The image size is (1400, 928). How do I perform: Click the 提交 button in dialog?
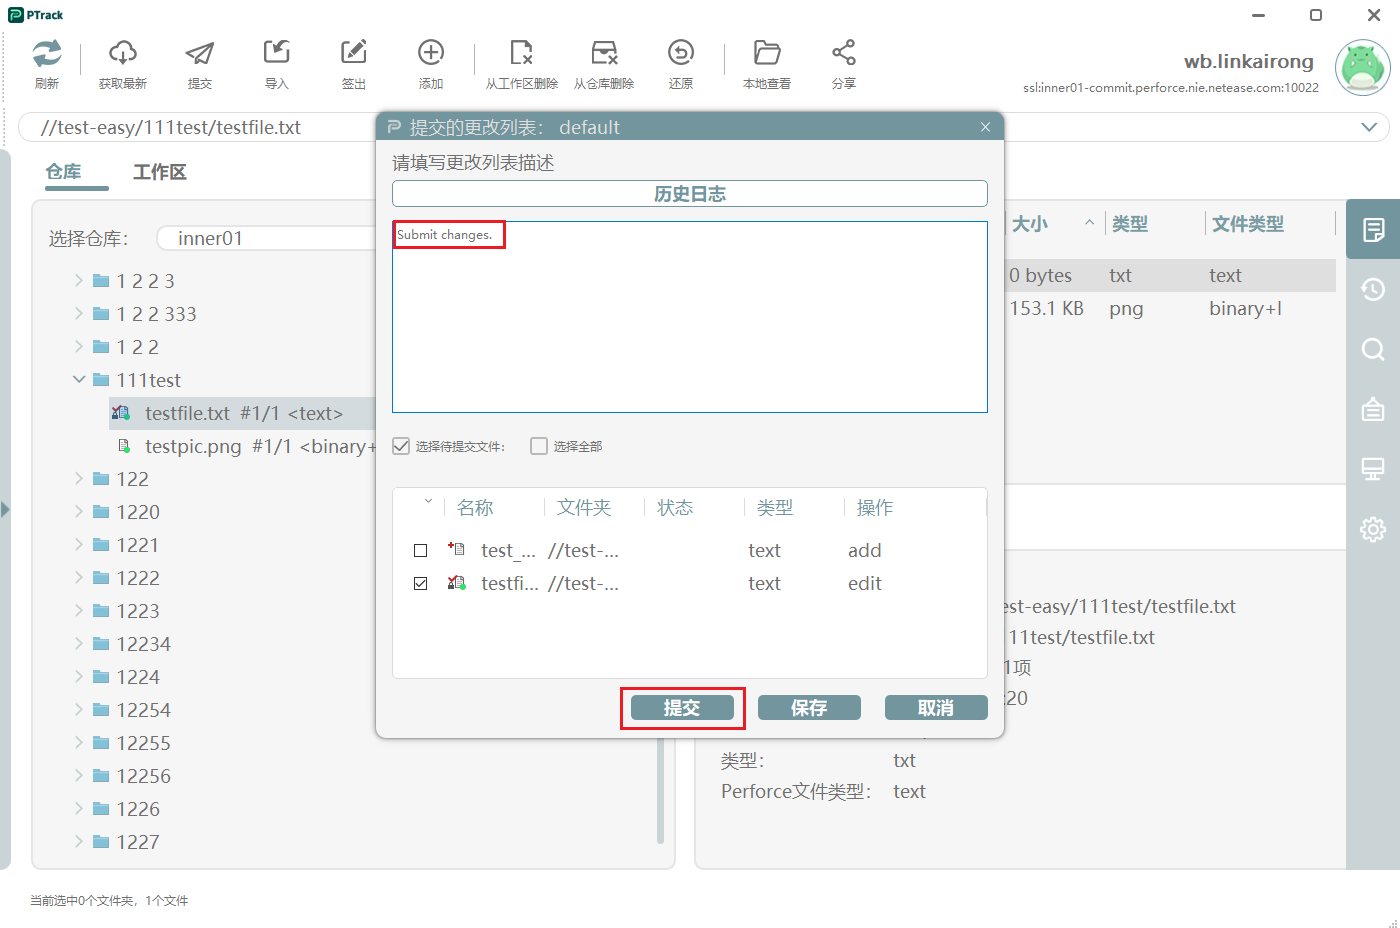[682, 708]
